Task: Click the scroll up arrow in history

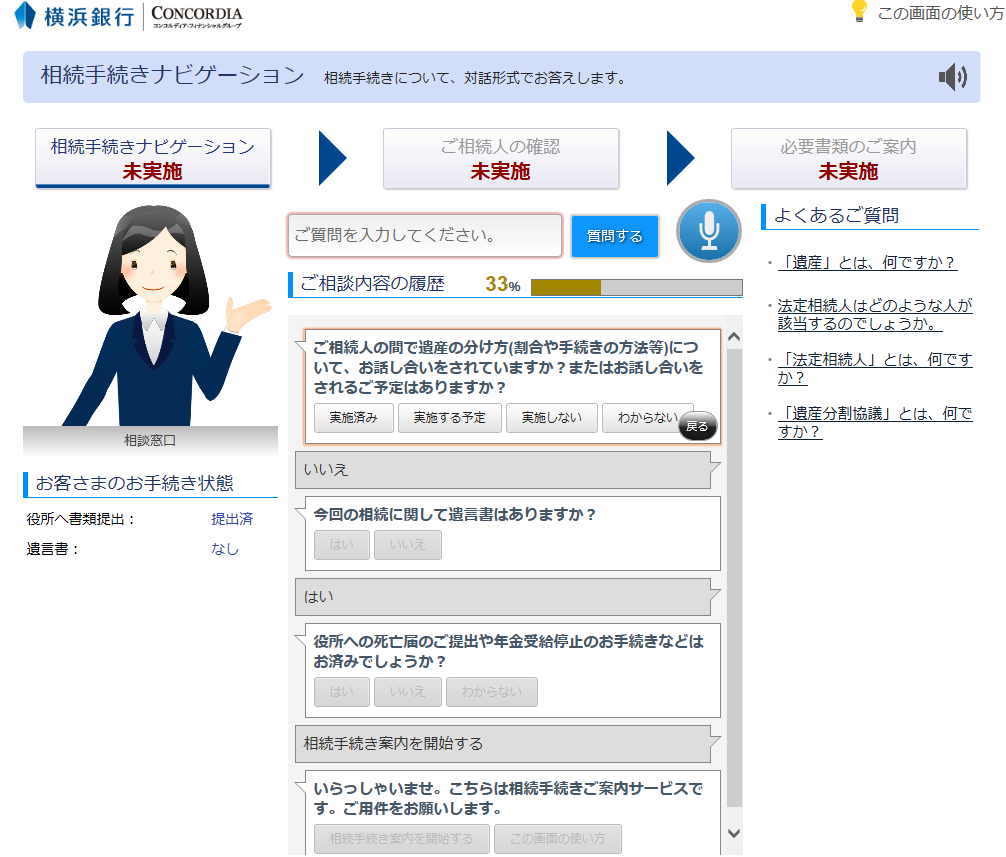Action: (735, 337)
